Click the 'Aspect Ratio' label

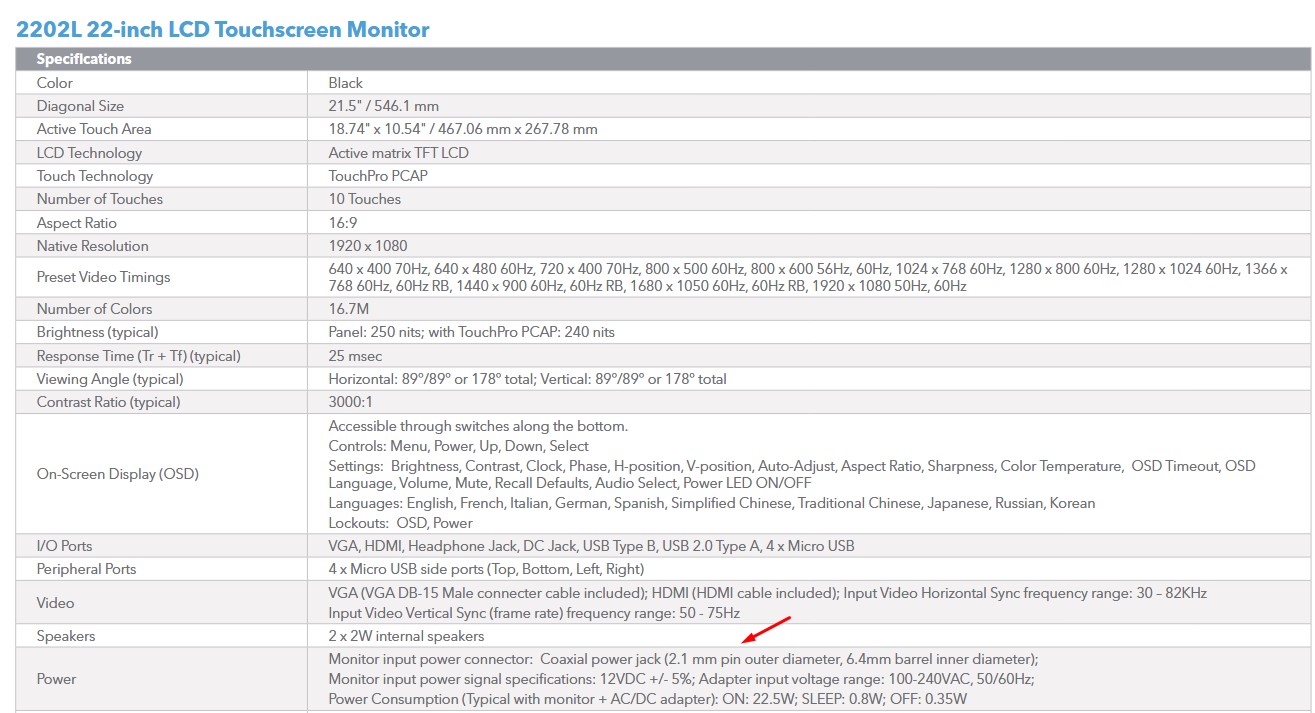pos(77,223)
